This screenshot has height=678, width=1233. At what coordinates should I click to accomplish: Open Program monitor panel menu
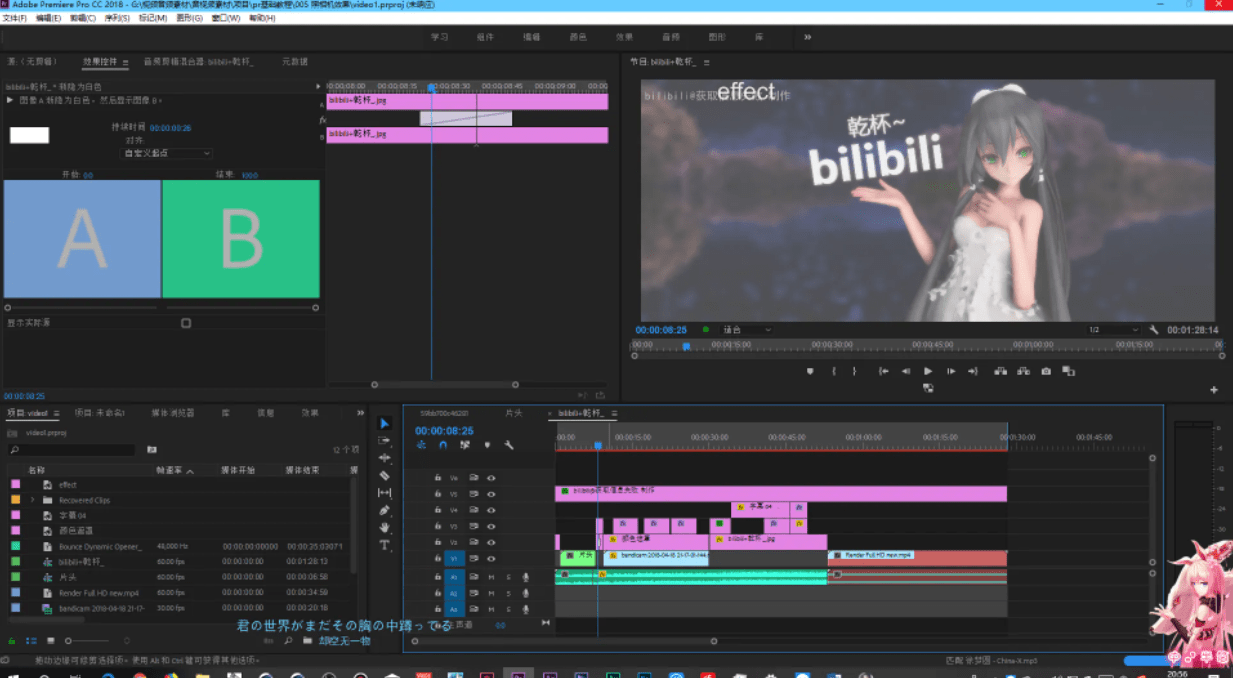[706, 62]
